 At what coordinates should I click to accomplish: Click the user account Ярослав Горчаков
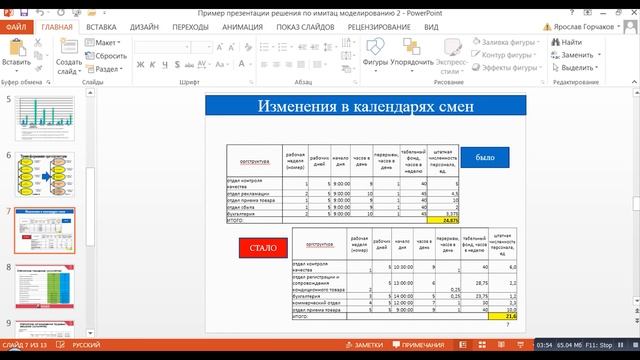584,27
